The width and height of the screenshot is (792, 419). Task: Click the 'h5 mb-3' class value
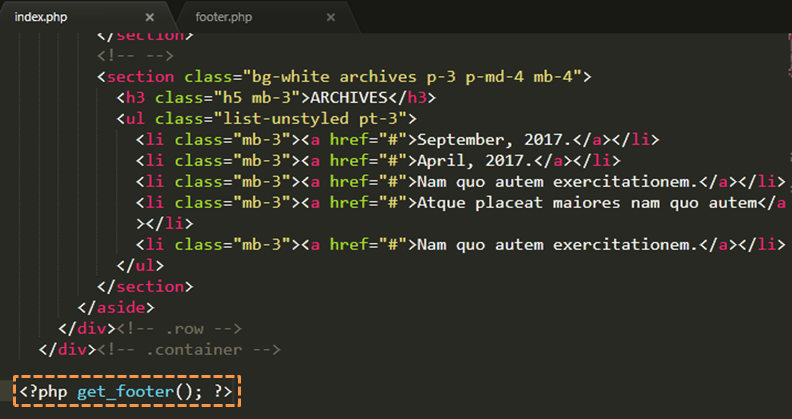[257, 97]
